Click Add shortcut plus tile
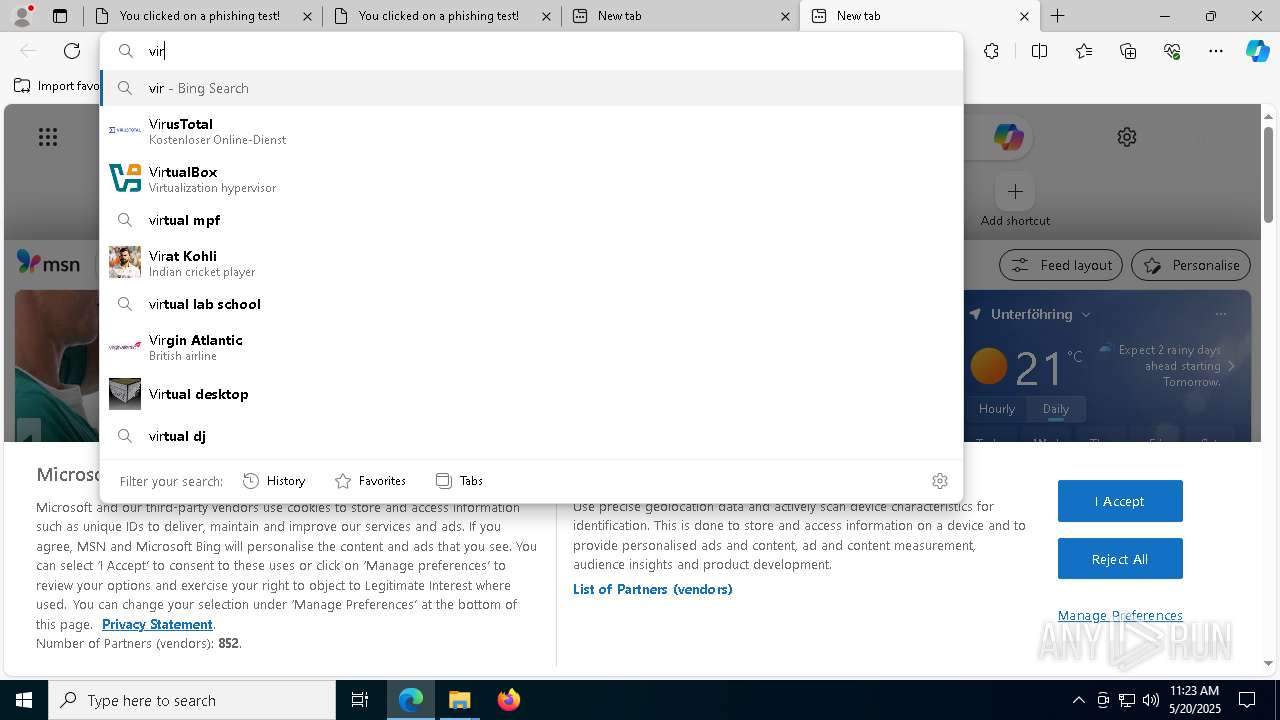Viewport: 1280px width, 720px height. coord(1015,191)
